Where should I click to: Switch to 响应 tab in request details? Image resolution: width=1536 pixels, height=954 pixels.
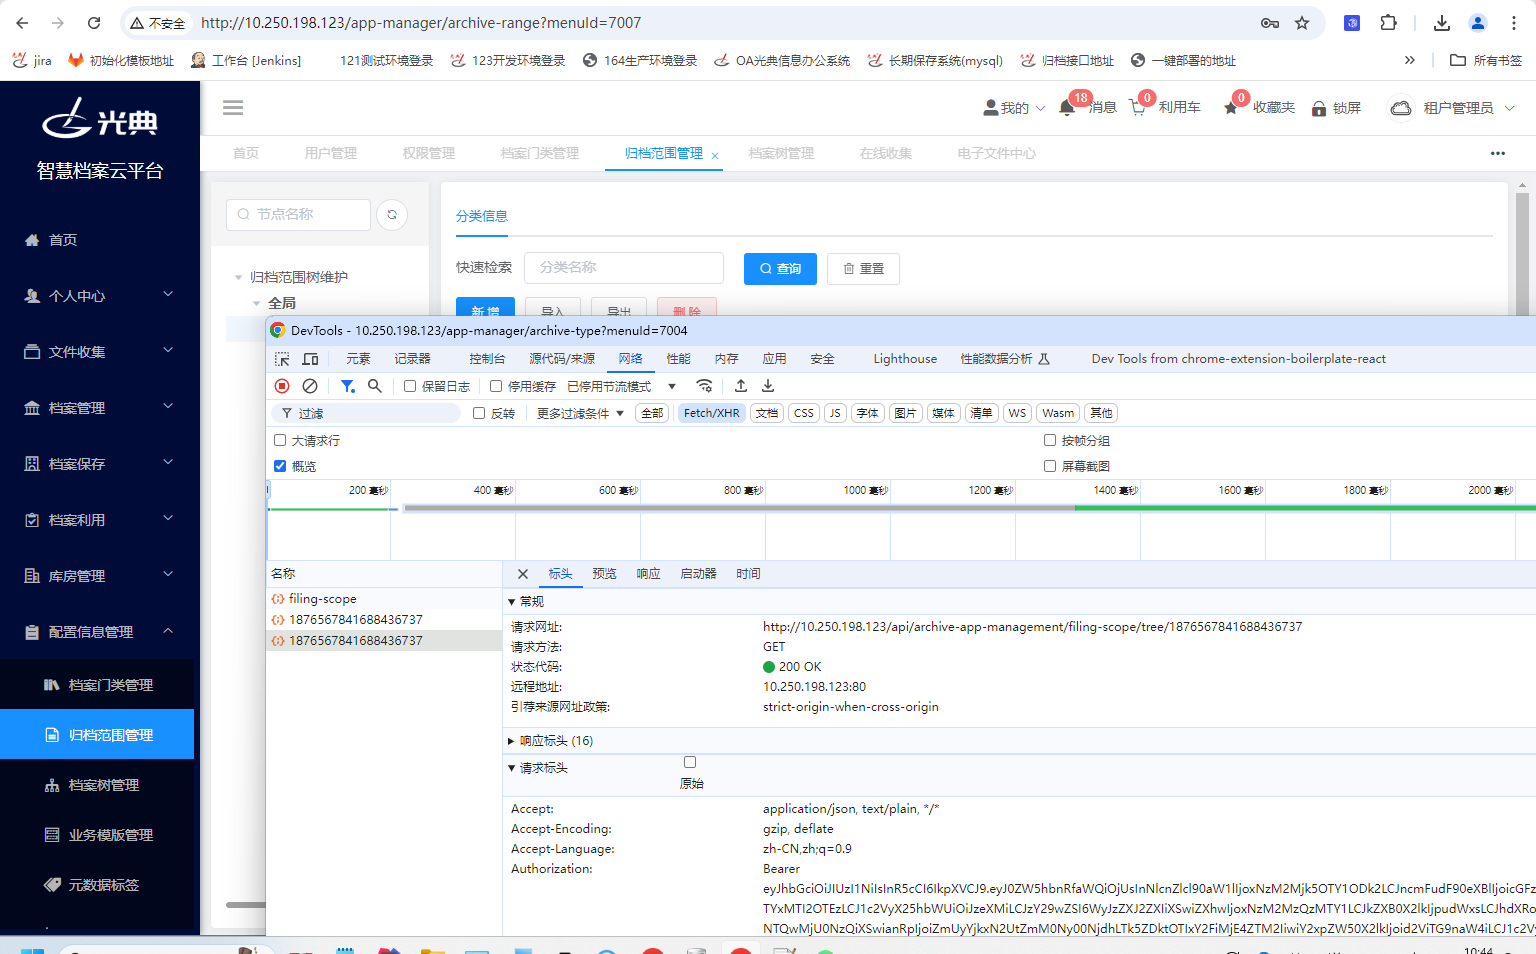648,574
